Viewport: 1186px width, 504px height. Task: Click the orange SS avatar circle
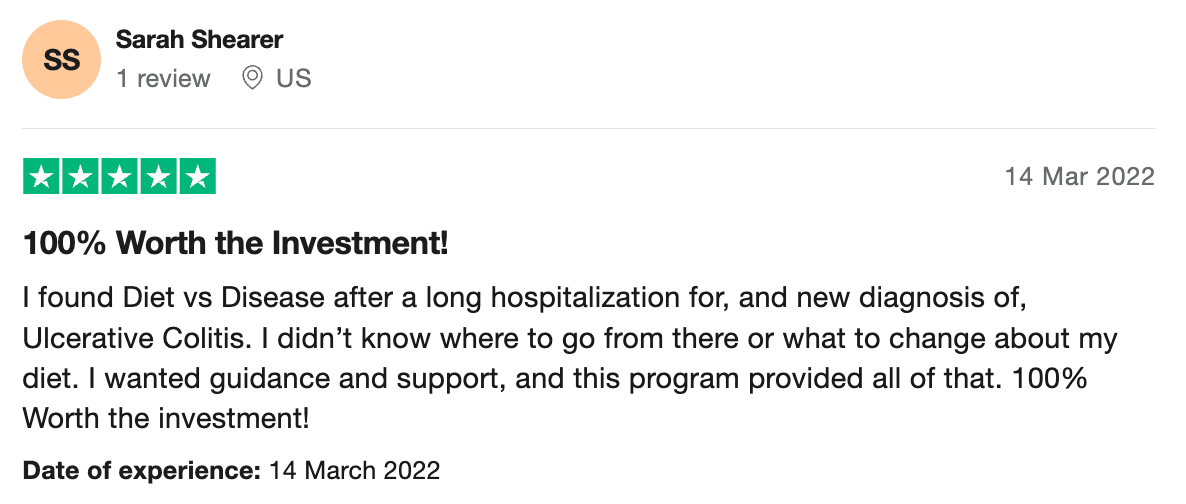tap(62, 59)
